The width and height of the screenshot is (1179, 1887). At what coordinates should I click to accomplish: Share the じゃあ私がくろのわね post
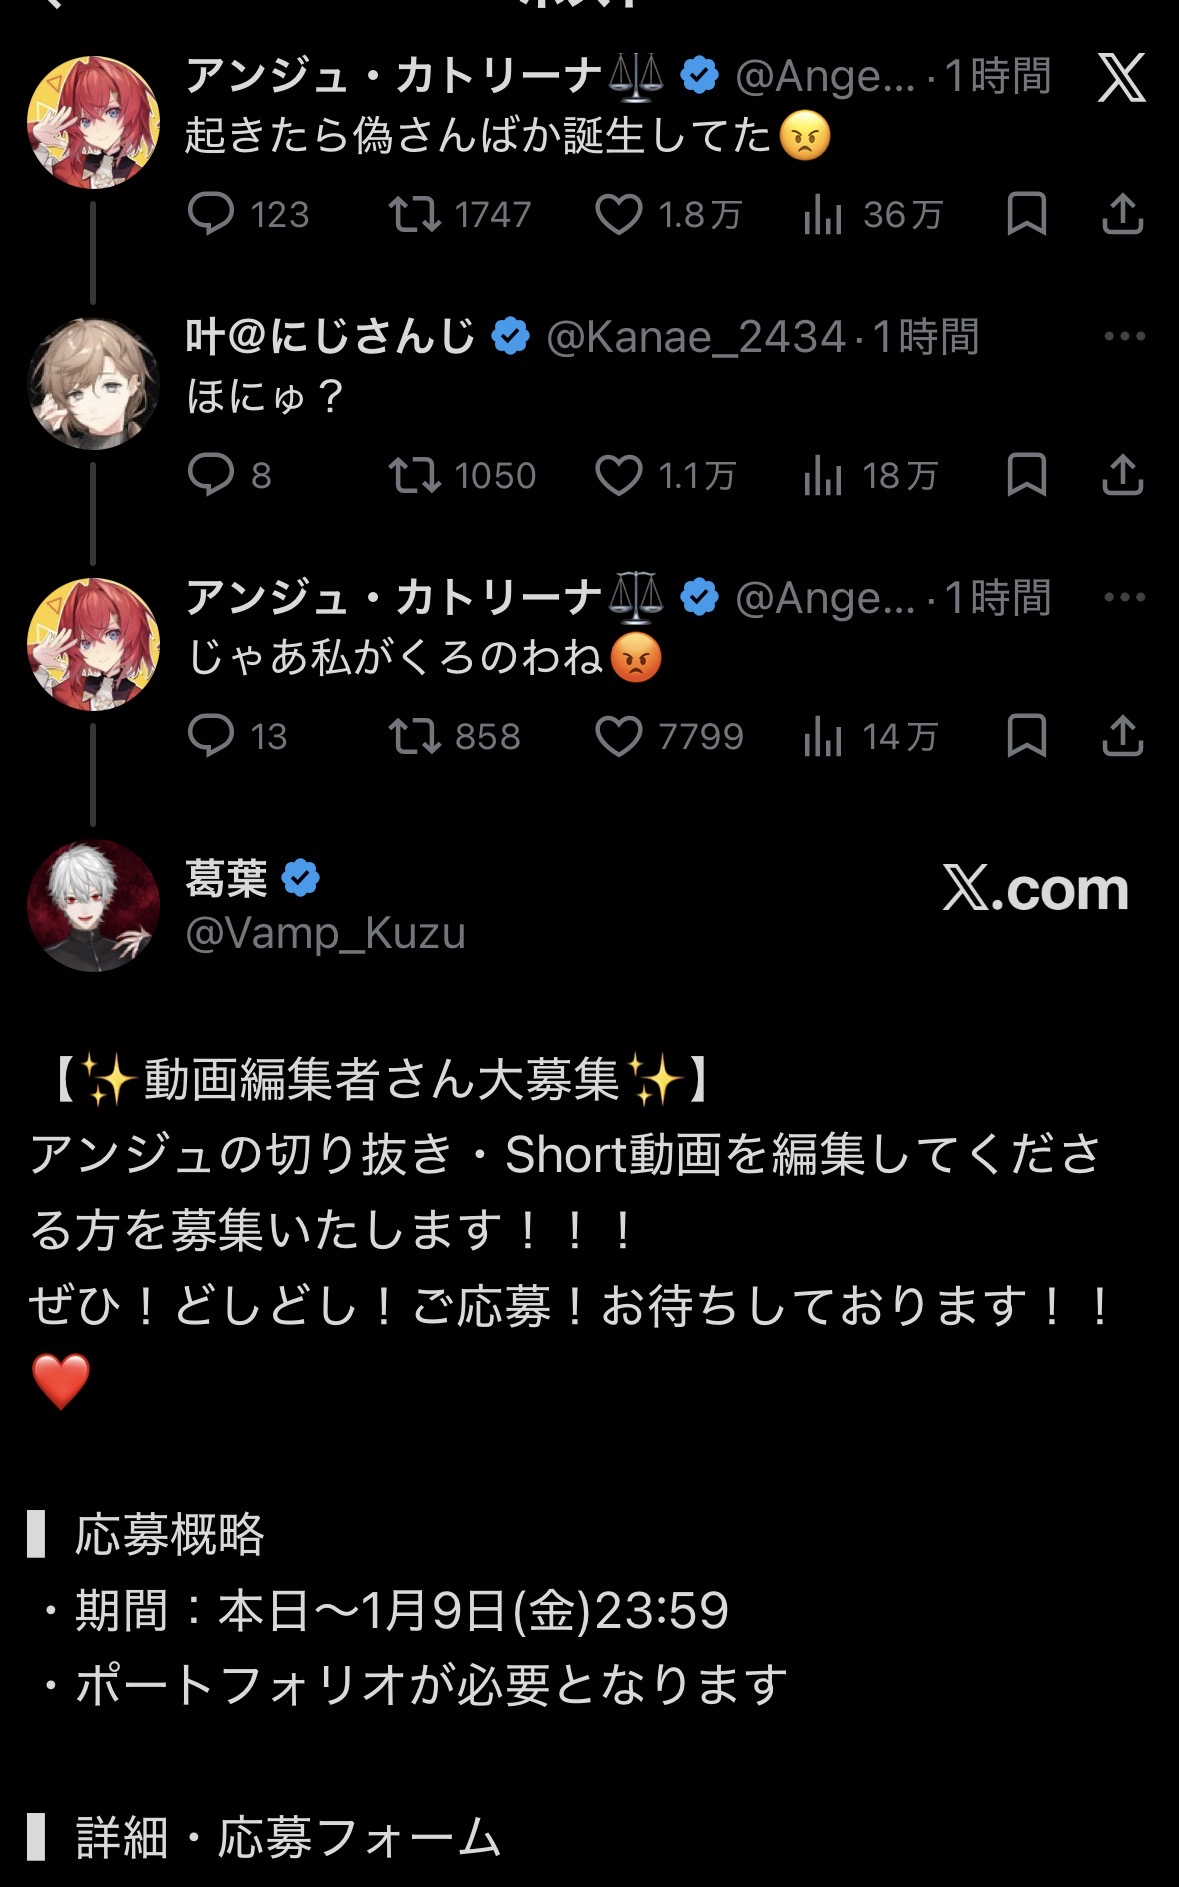(1122, 737)
